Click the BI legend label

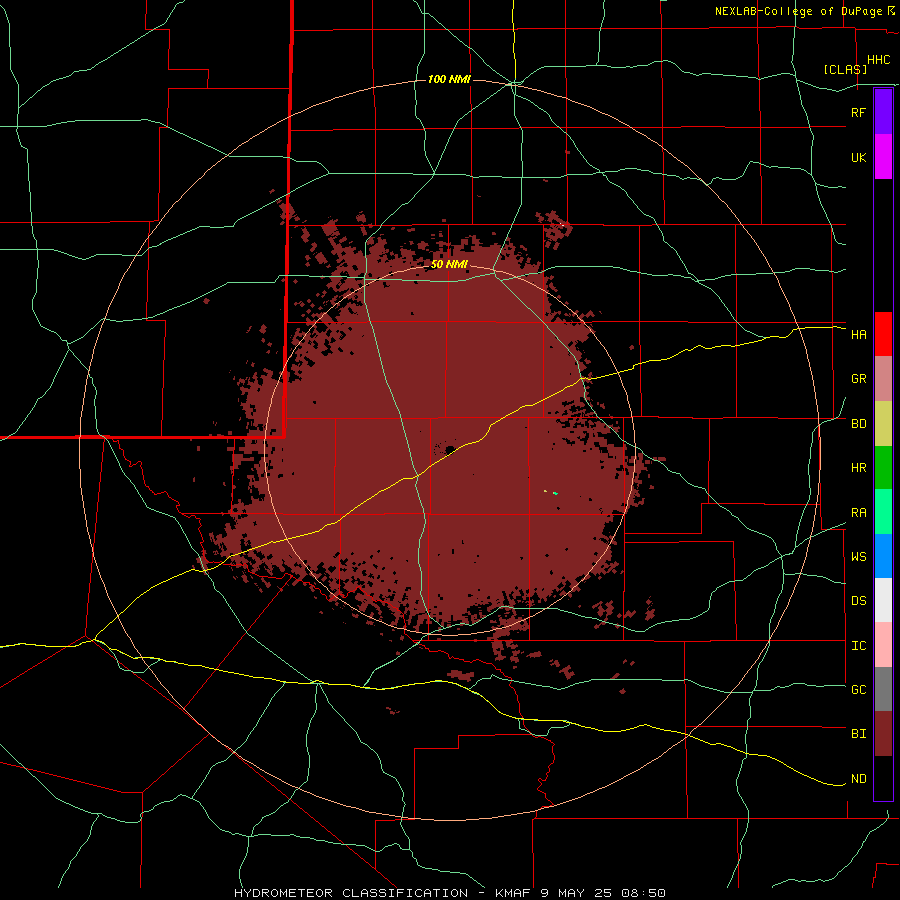858,734
